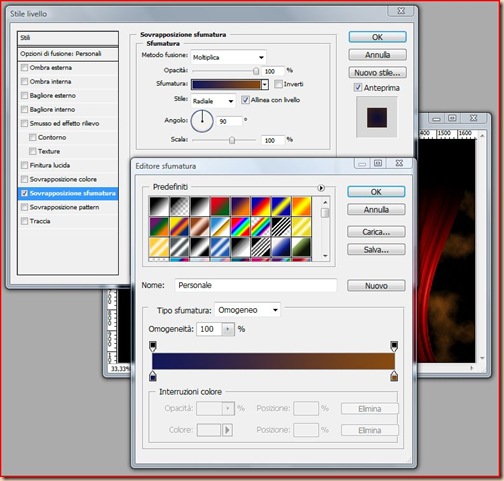Image resolution: width=504 pixels, height=481 pixels.
Task: Click the Nuovo stile button
Action: pyautogui.click(x=377, y=73)
